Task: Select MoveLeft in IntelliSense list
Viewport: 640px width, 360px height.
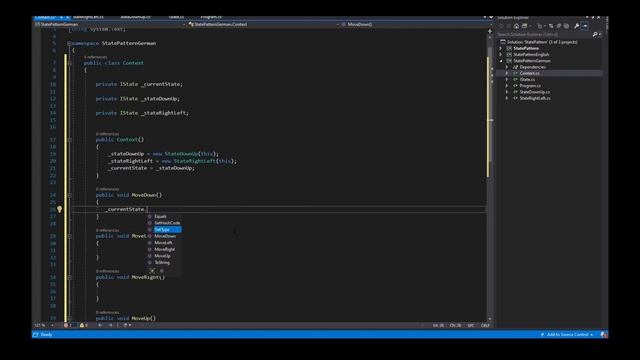Action: pos(164,243)
